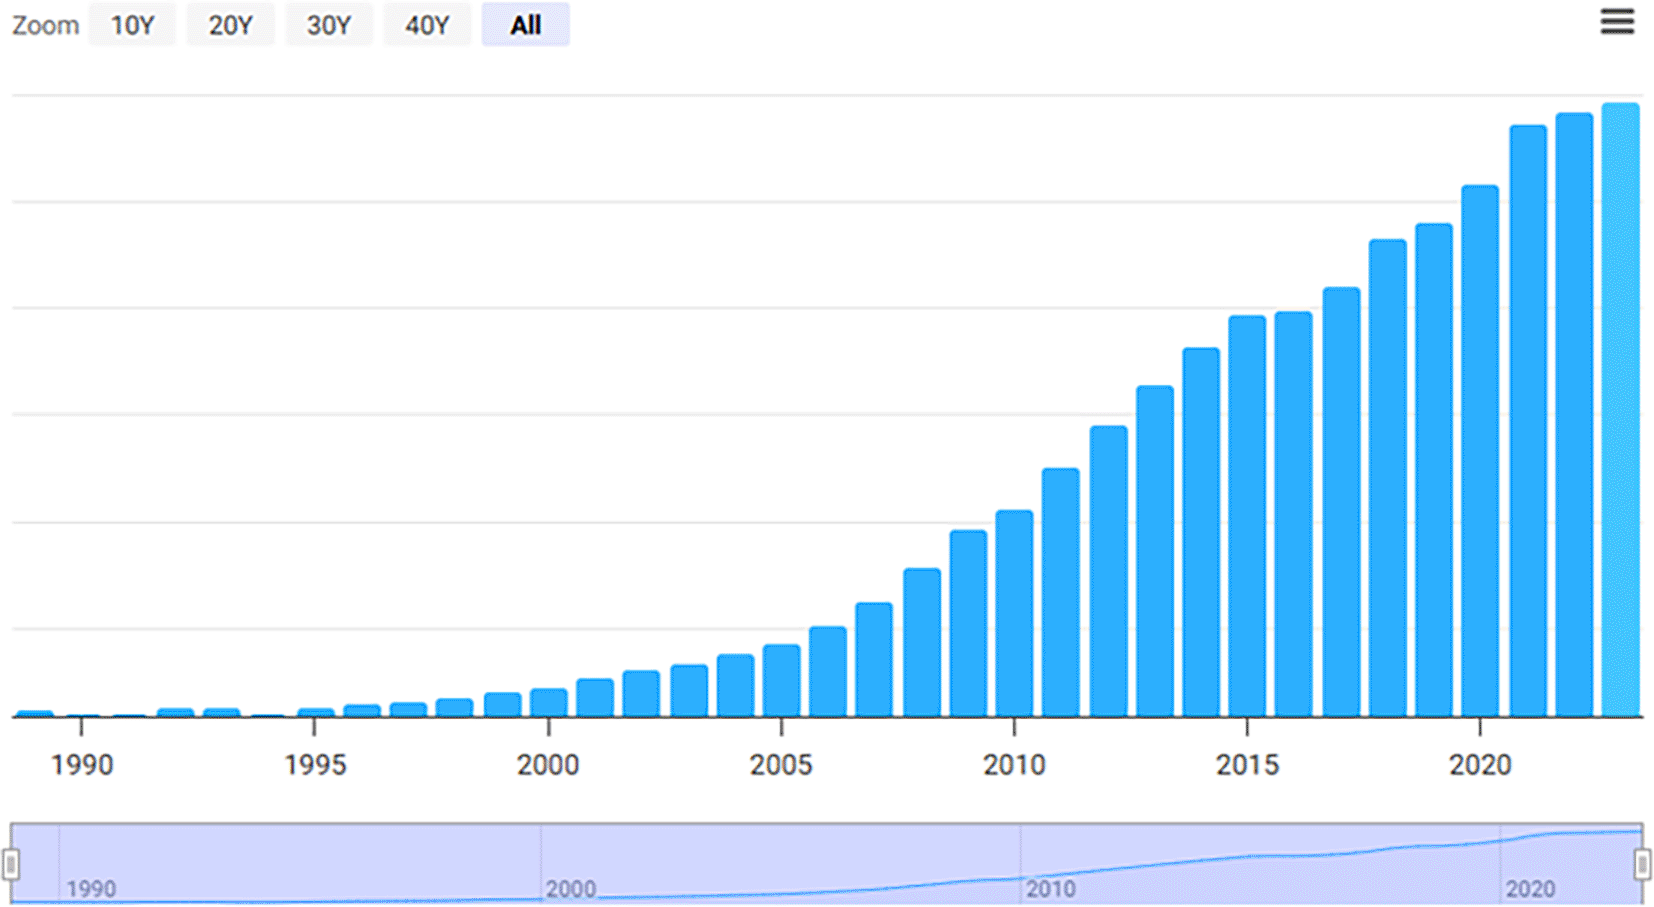Image resolution: width=1654 pixels, height=907 pixels.
Task: Click the 2023 lighter blue bar
Action: [x=1620, y=410]
